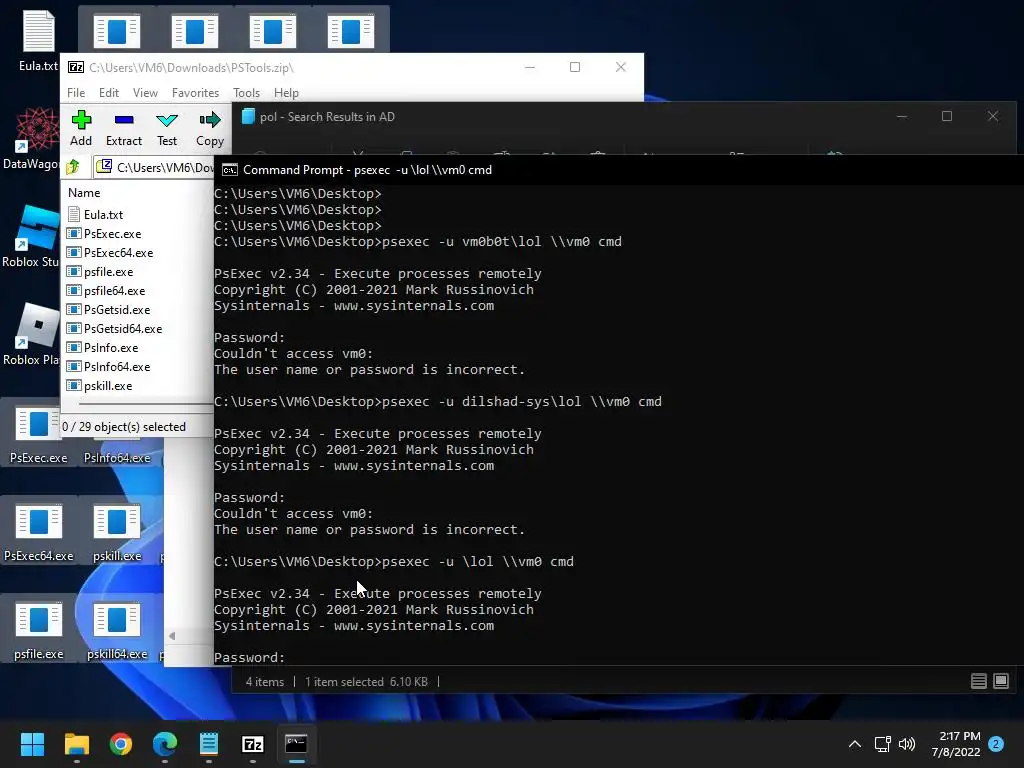Sort 7-Zip list by Name column
Image resolution: width=1024 pixels, height=768 pixels.
[84, 193]
